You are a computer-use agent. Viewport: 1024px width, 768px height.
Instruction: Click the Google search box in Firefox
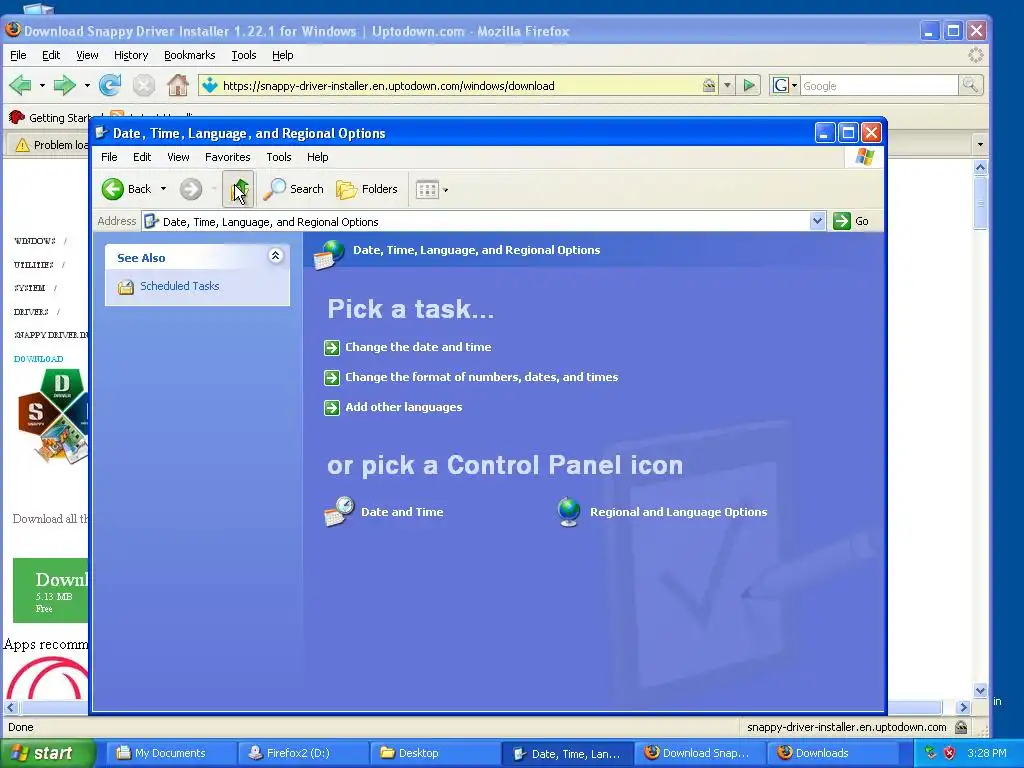click(879, 86)
